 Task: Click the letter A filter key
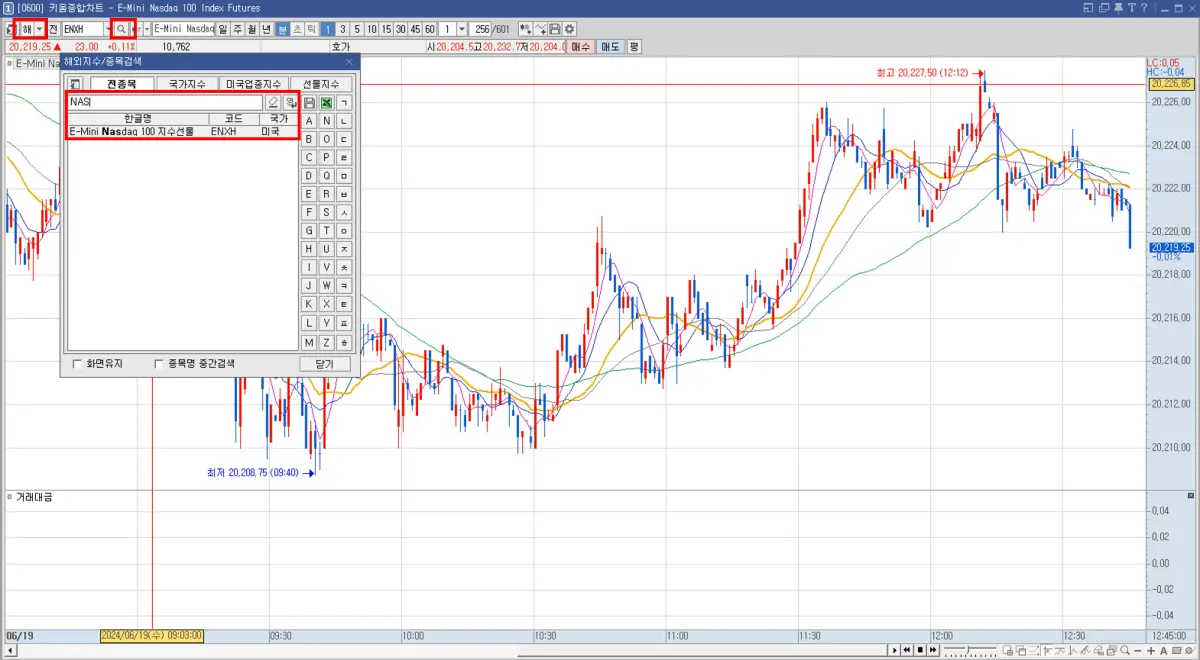click(x=309, y=121)
